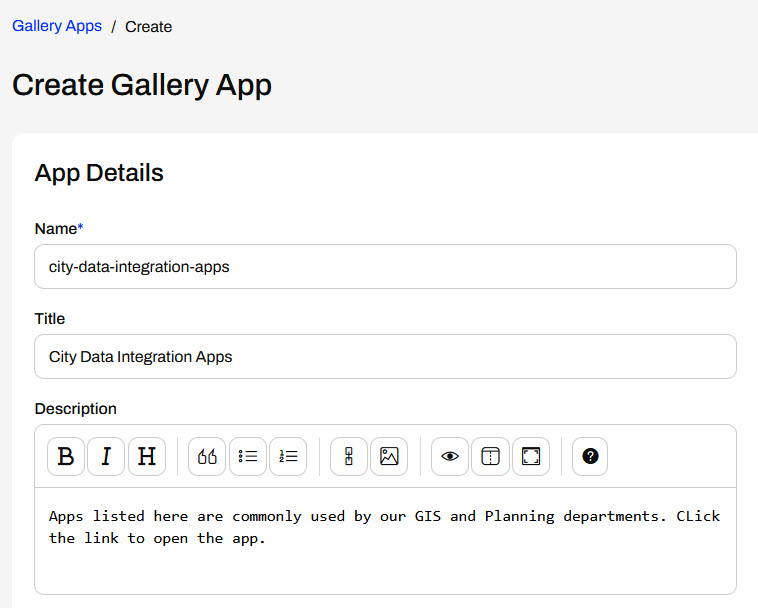Image resolution: width=758 pixels, height=608 pixels.
Task: Insert a block quote in the description
Action: (207, 457)
